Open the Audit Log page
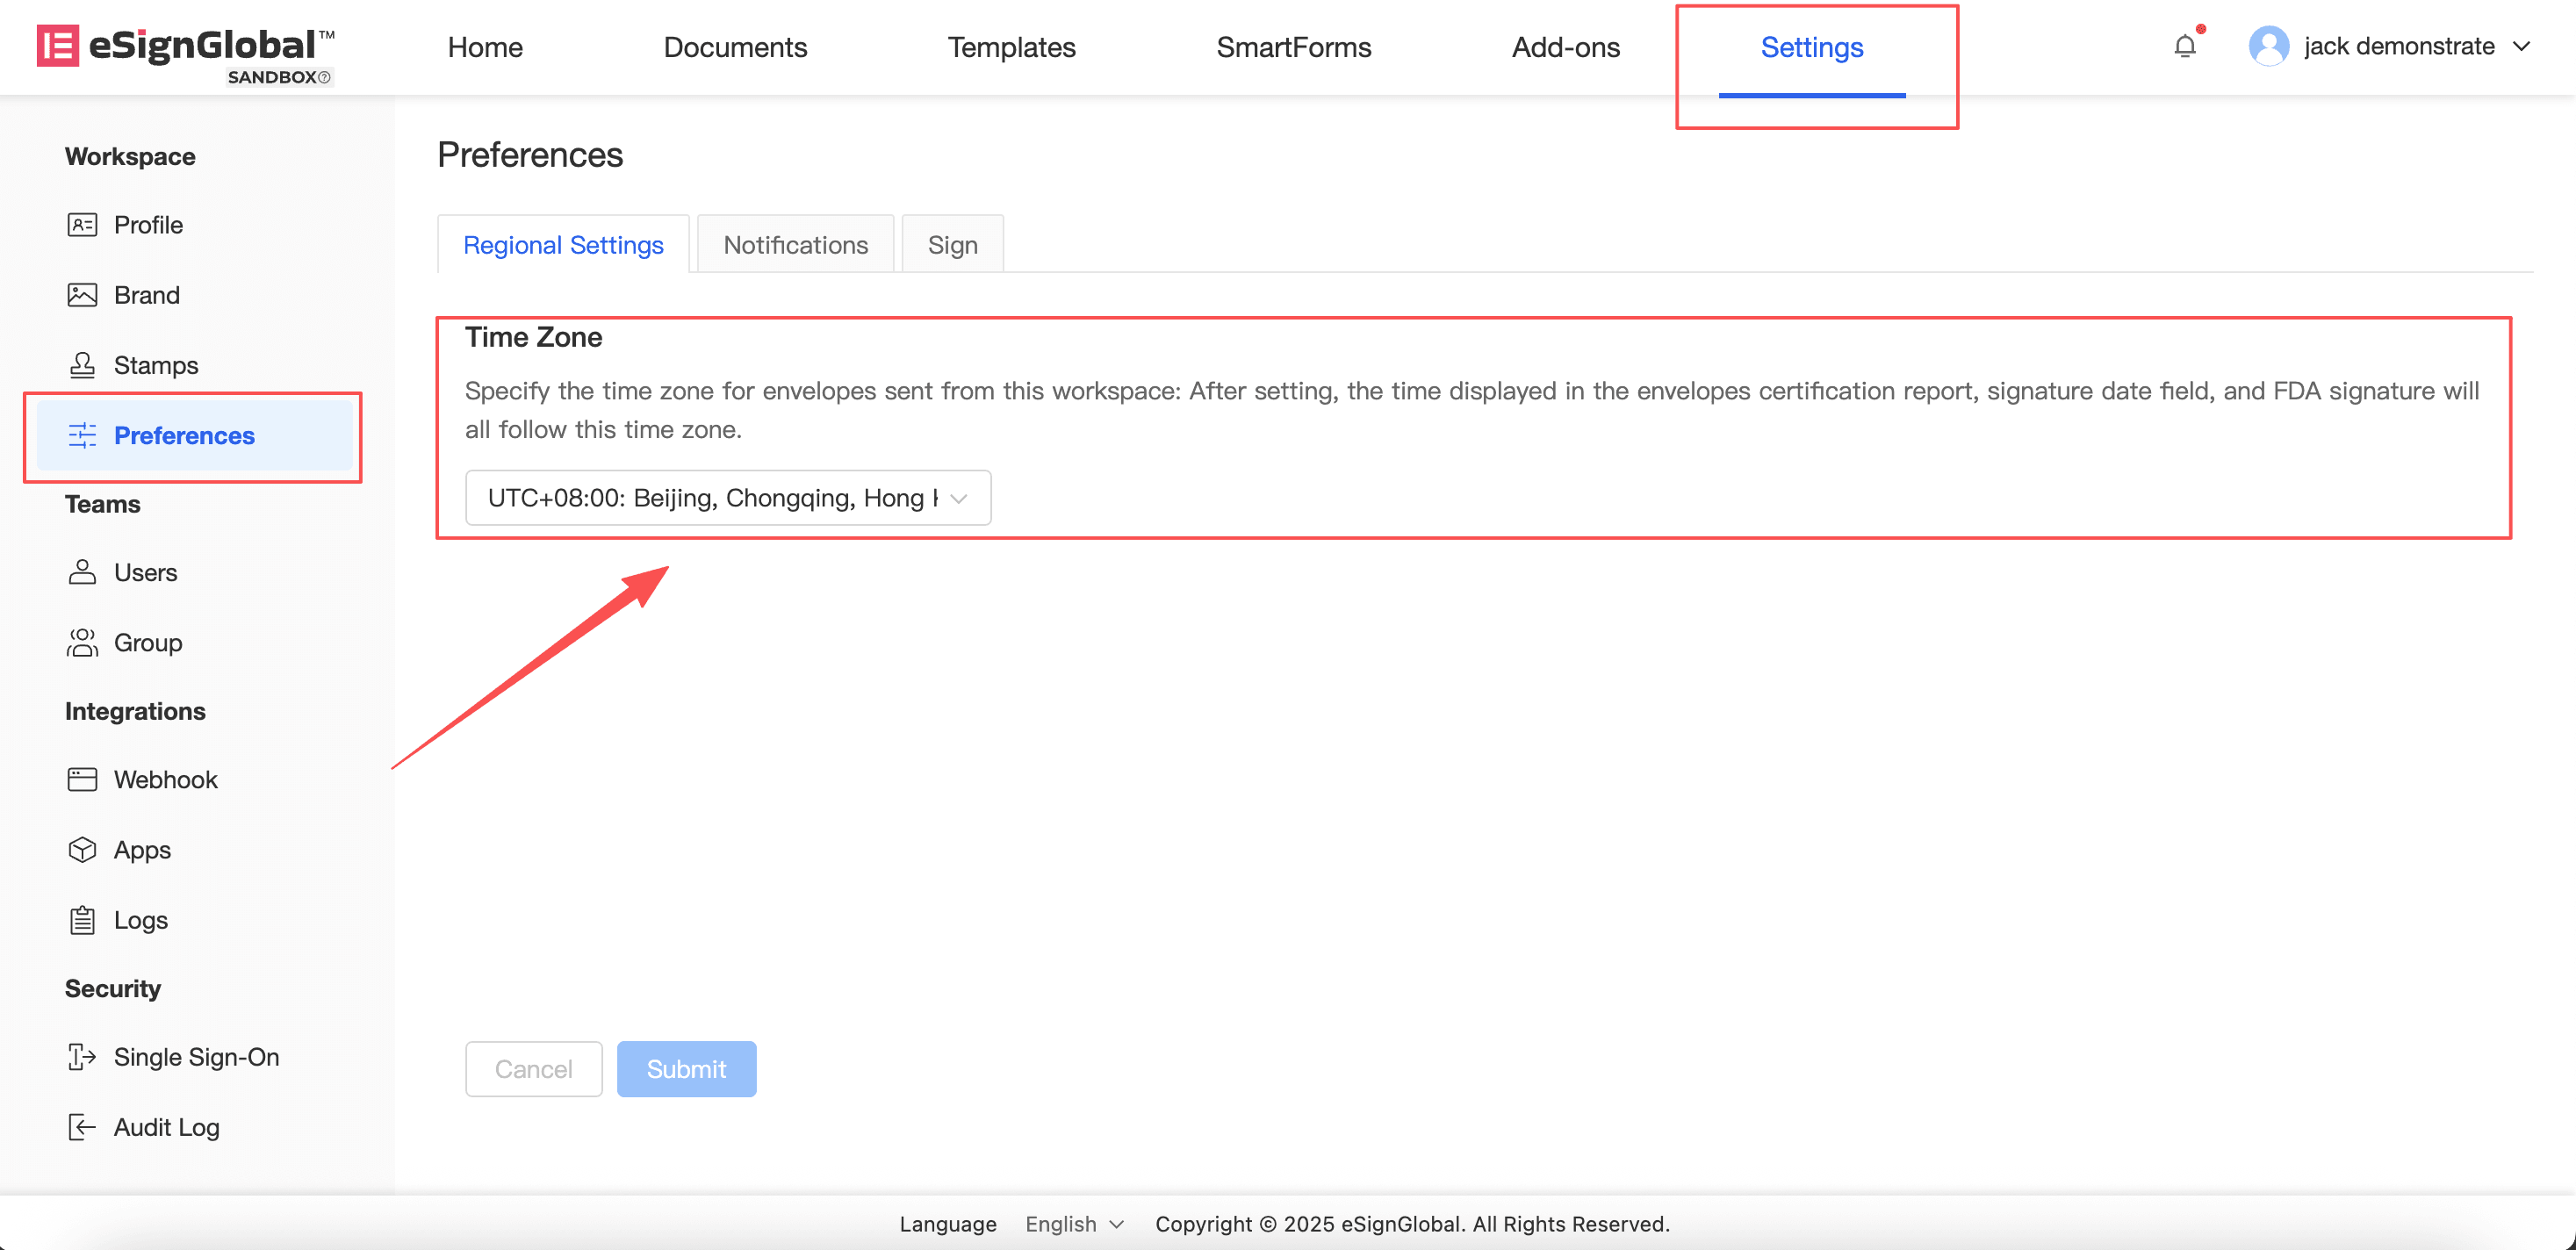This screenshot has width=2576, height=1250. [x=166, y=1127]
